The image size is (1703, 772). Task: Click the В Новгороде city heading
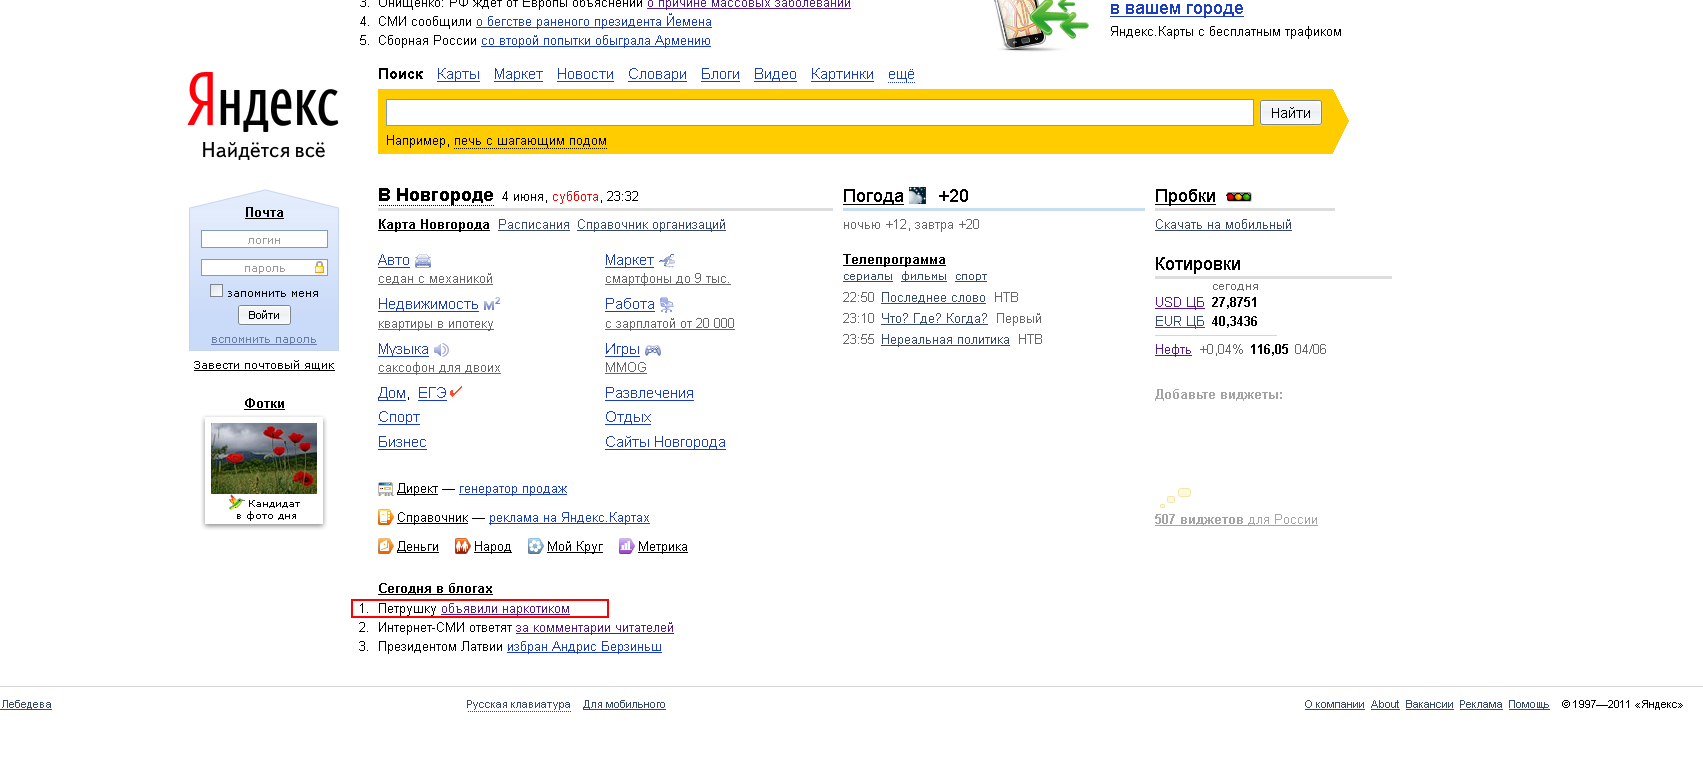(x=435, y=195)
